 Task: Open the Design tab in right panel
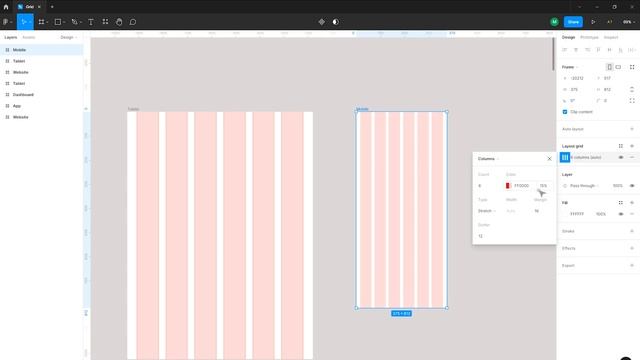568,37
